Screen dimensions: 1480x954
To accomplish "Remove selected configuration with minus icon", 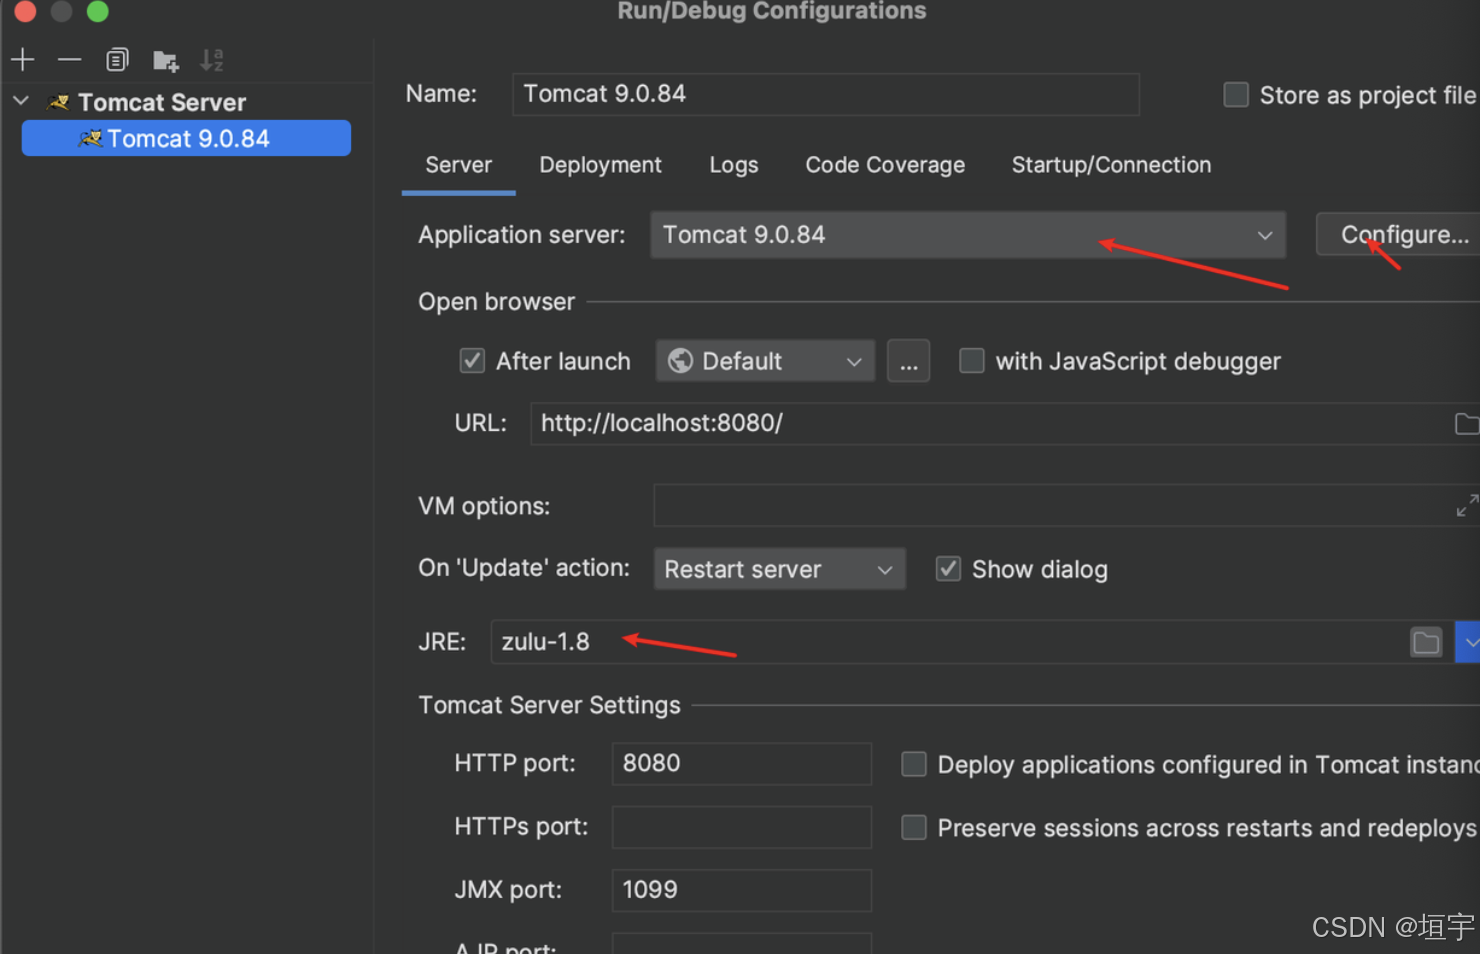I will (x=69, y=60).
